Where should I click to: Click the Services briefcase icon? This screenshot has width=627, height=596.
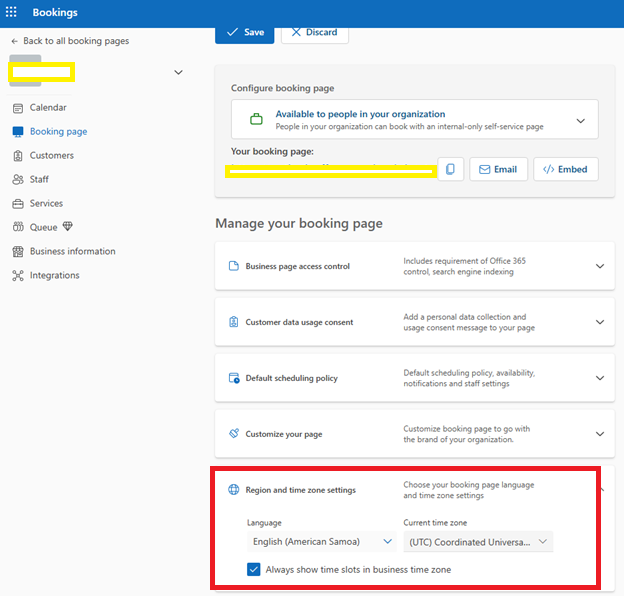18,204
